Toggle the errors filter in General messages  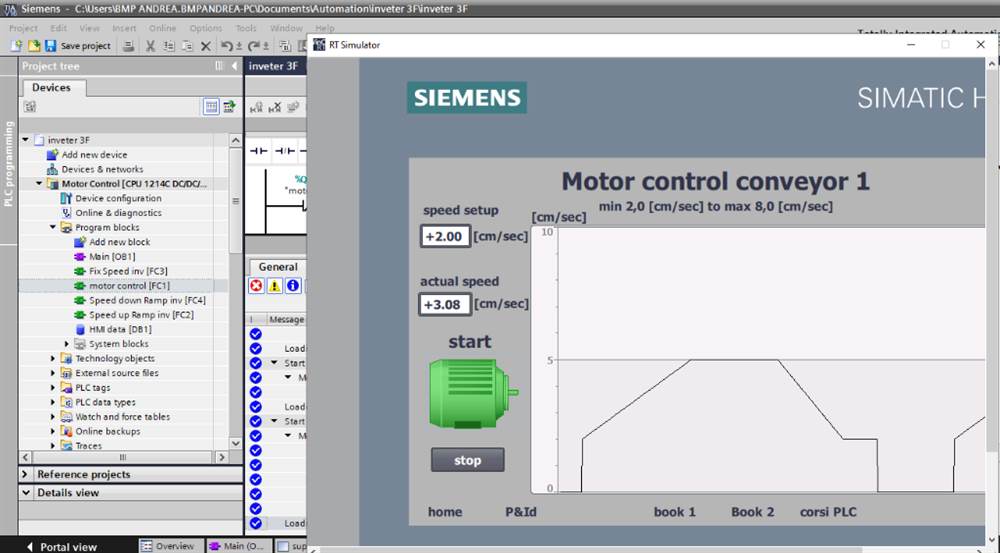tap(256, 286)
